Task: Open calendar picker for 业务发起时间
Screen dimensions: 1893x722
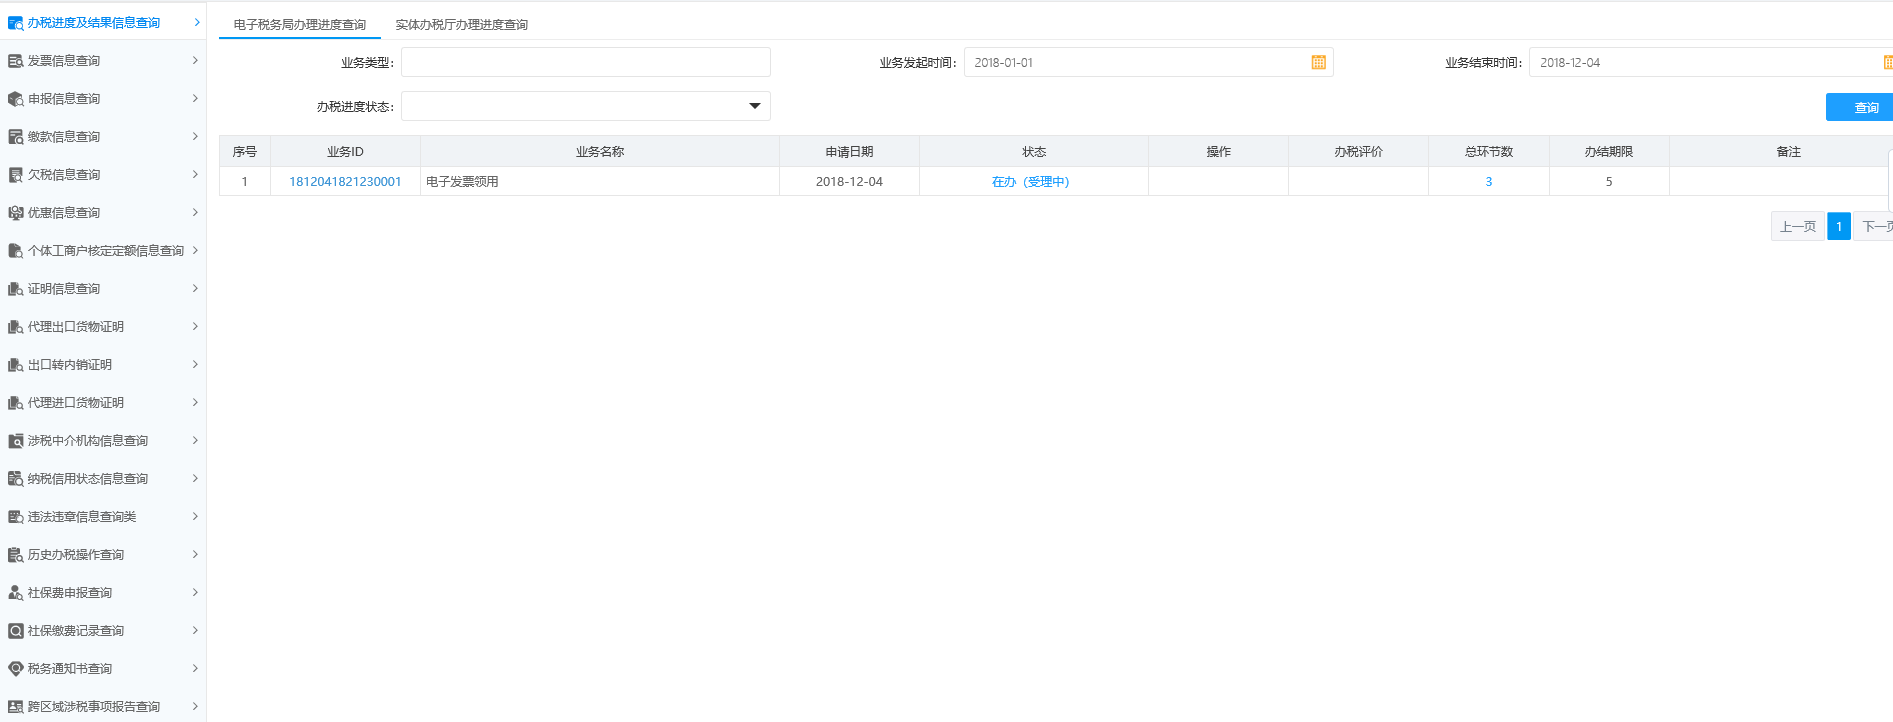Action: pyautogui.click(x=1318, y=63)
